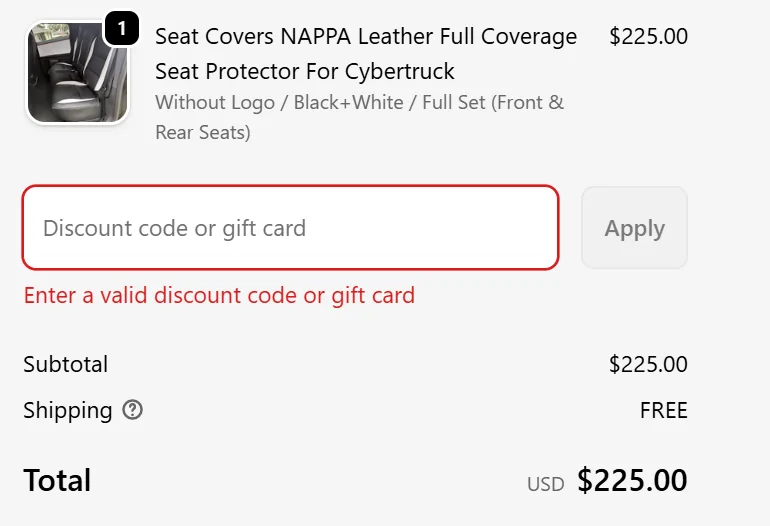The width and height of the screenshot is (770, 526).
Task: Click the Seat Protector For Cybertruck text
Action: [x=304, y=71]
